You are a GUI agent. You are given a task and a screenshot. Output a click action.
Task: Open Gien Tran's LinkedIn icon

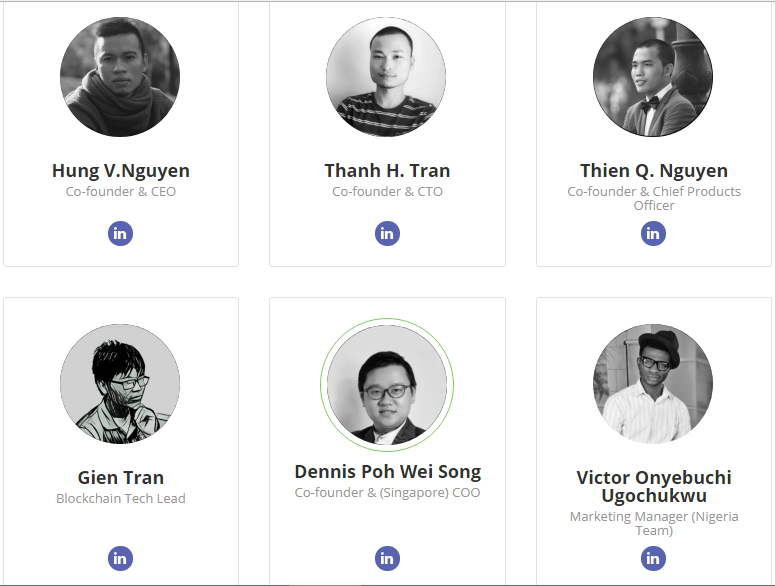120,559
